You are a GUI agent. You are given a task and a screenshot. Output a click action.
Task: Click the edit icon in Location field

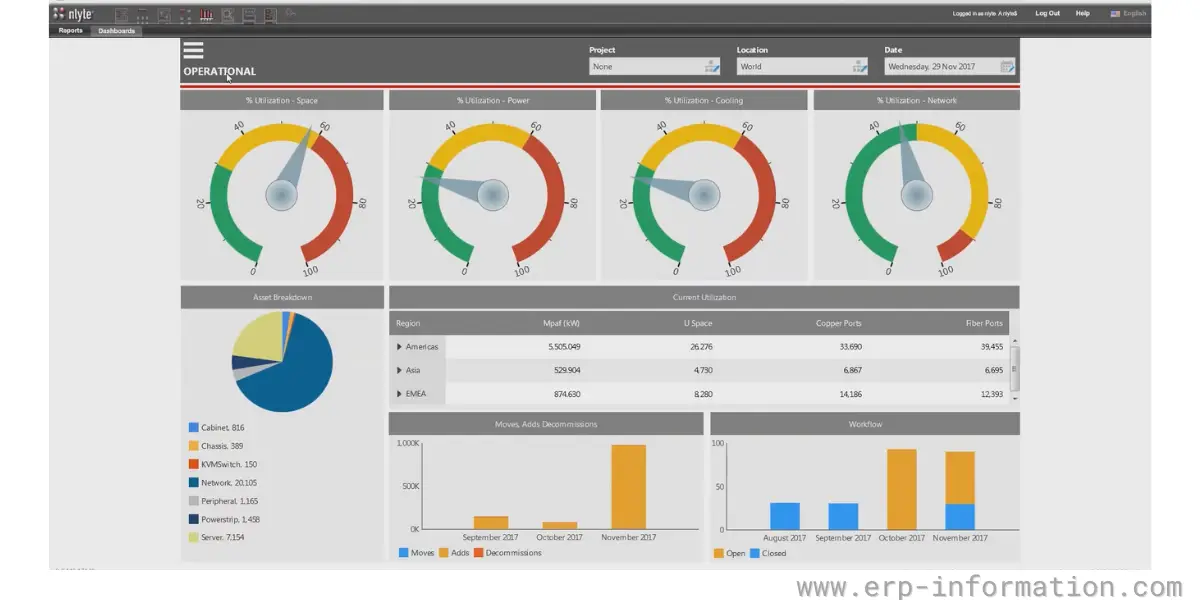coord(859,67)
